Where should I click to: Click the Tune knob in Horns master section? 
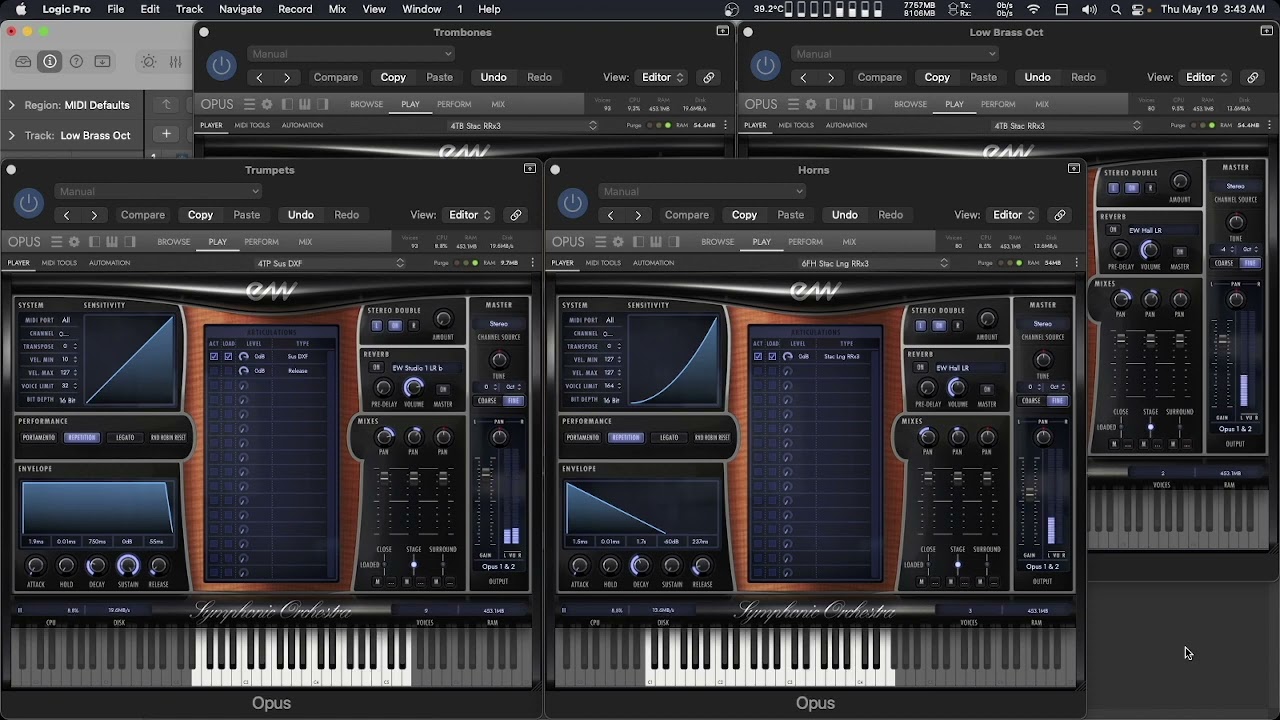(1043, 361)
